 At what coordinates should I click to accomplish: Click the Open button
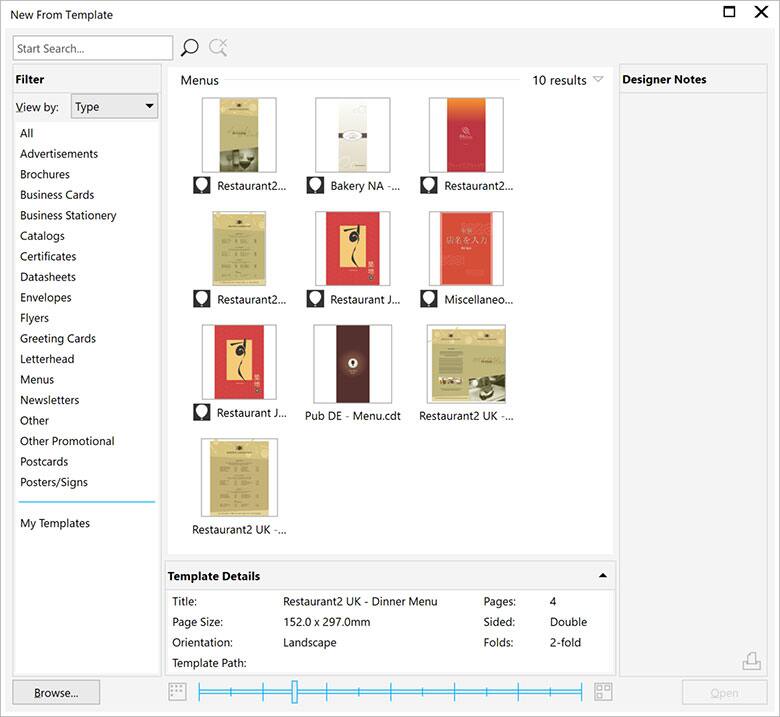tap(724, 692)
